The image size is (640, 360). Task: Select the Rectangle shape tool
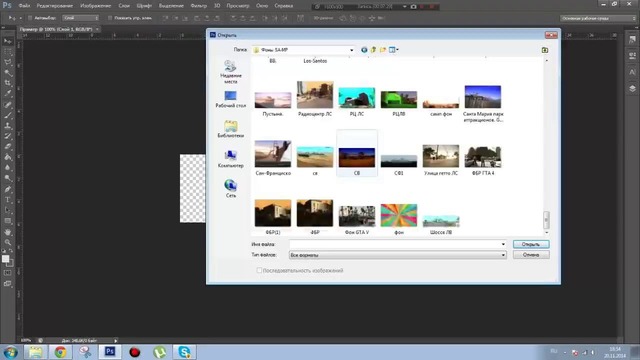tap(8, 221)
